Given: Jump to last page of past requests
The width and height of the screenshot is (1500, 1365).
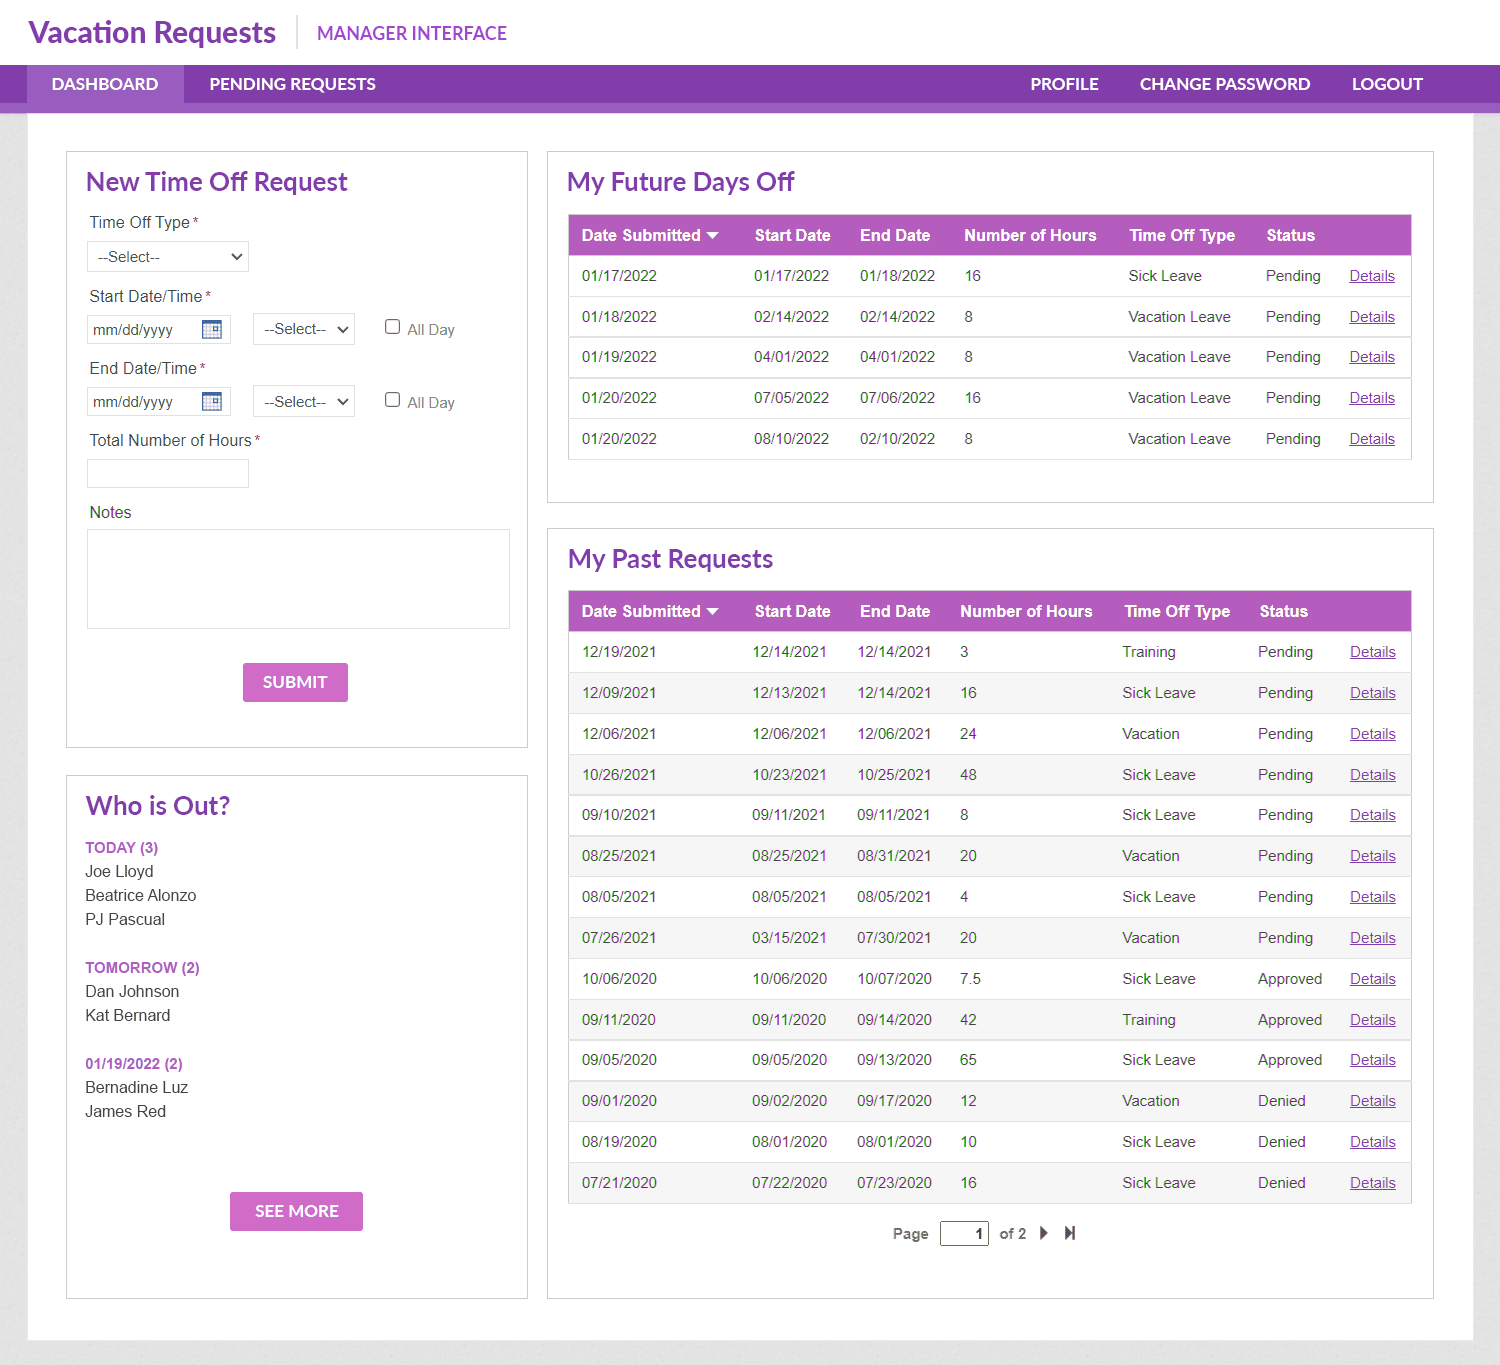Looking at the screenshot, I should pos(1070,1233).
